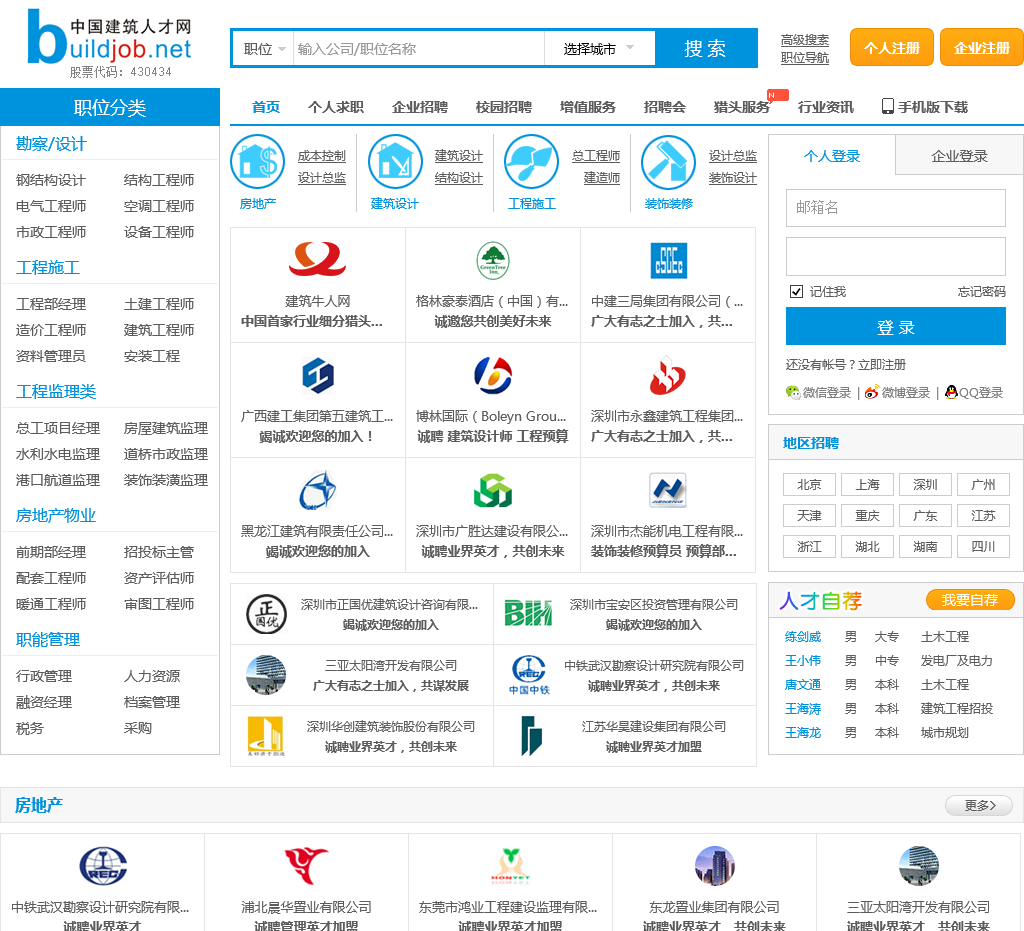Open the 建筑设计 drafting category icon

[x=395, y=161]
